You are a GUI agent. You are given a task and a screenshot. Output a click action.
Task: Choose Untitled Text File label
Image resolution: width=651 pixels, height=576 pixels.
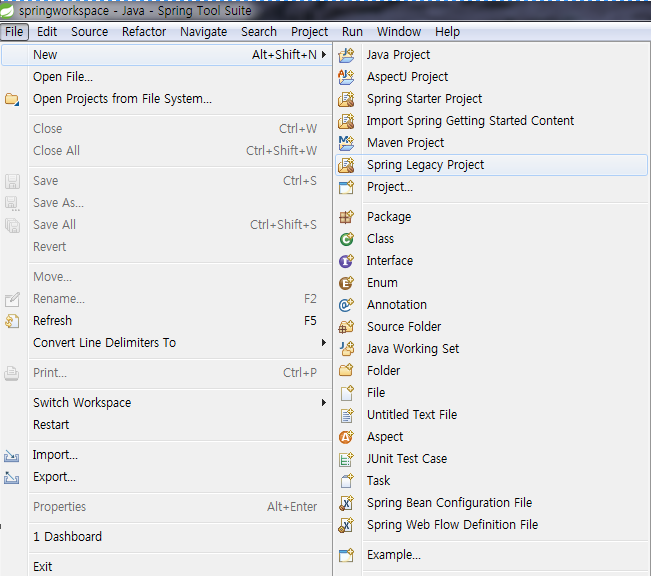coord(412,414)
